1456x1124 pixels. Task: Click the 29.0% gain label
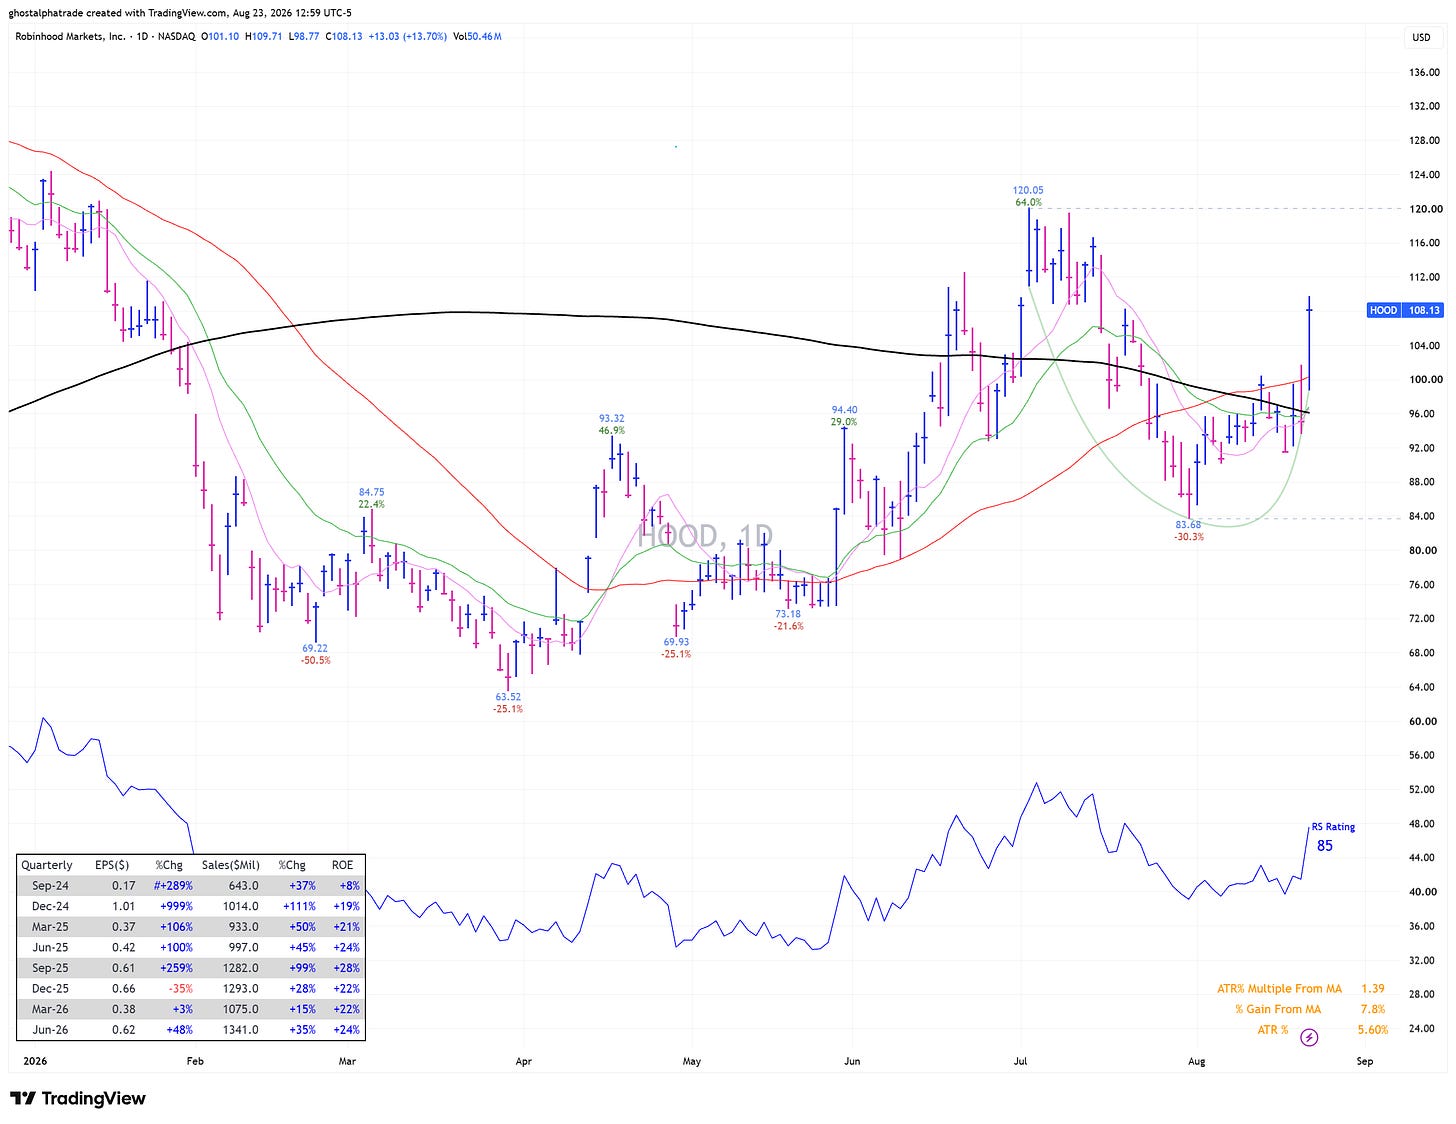pyautogui.click(x=844, y=422)
